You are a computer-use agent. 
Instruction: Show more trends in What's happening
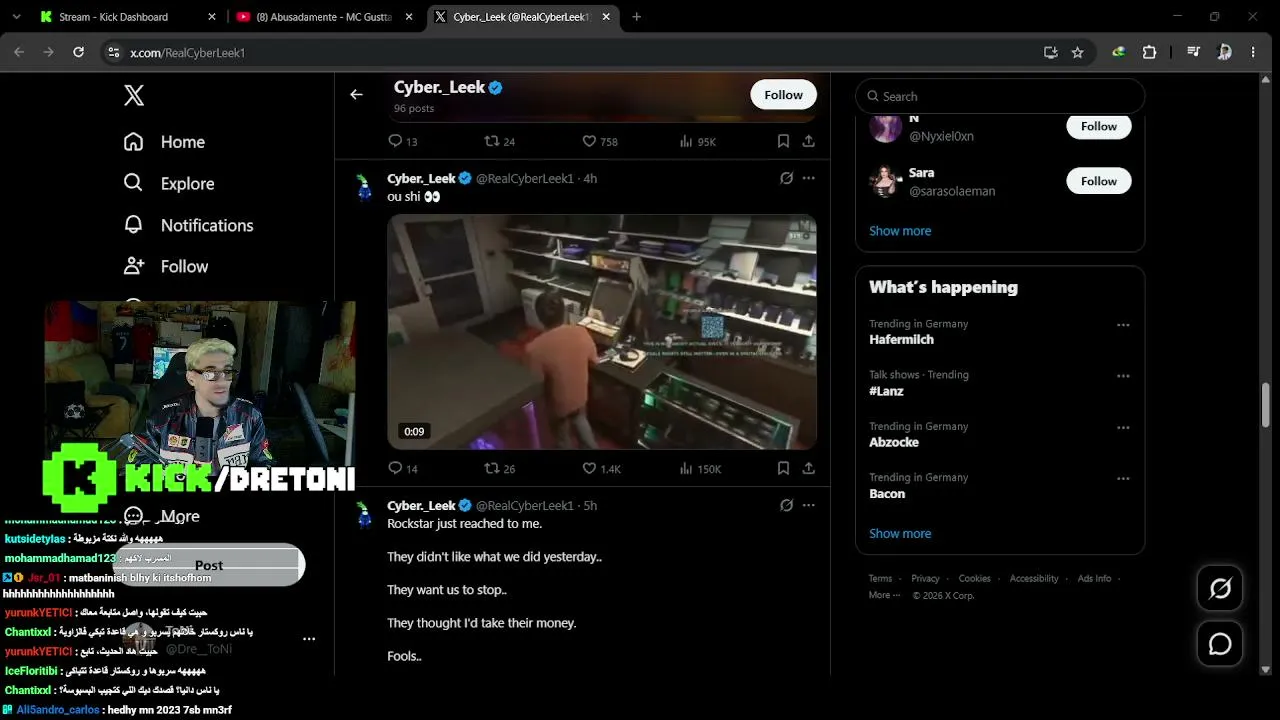point(900,533)
